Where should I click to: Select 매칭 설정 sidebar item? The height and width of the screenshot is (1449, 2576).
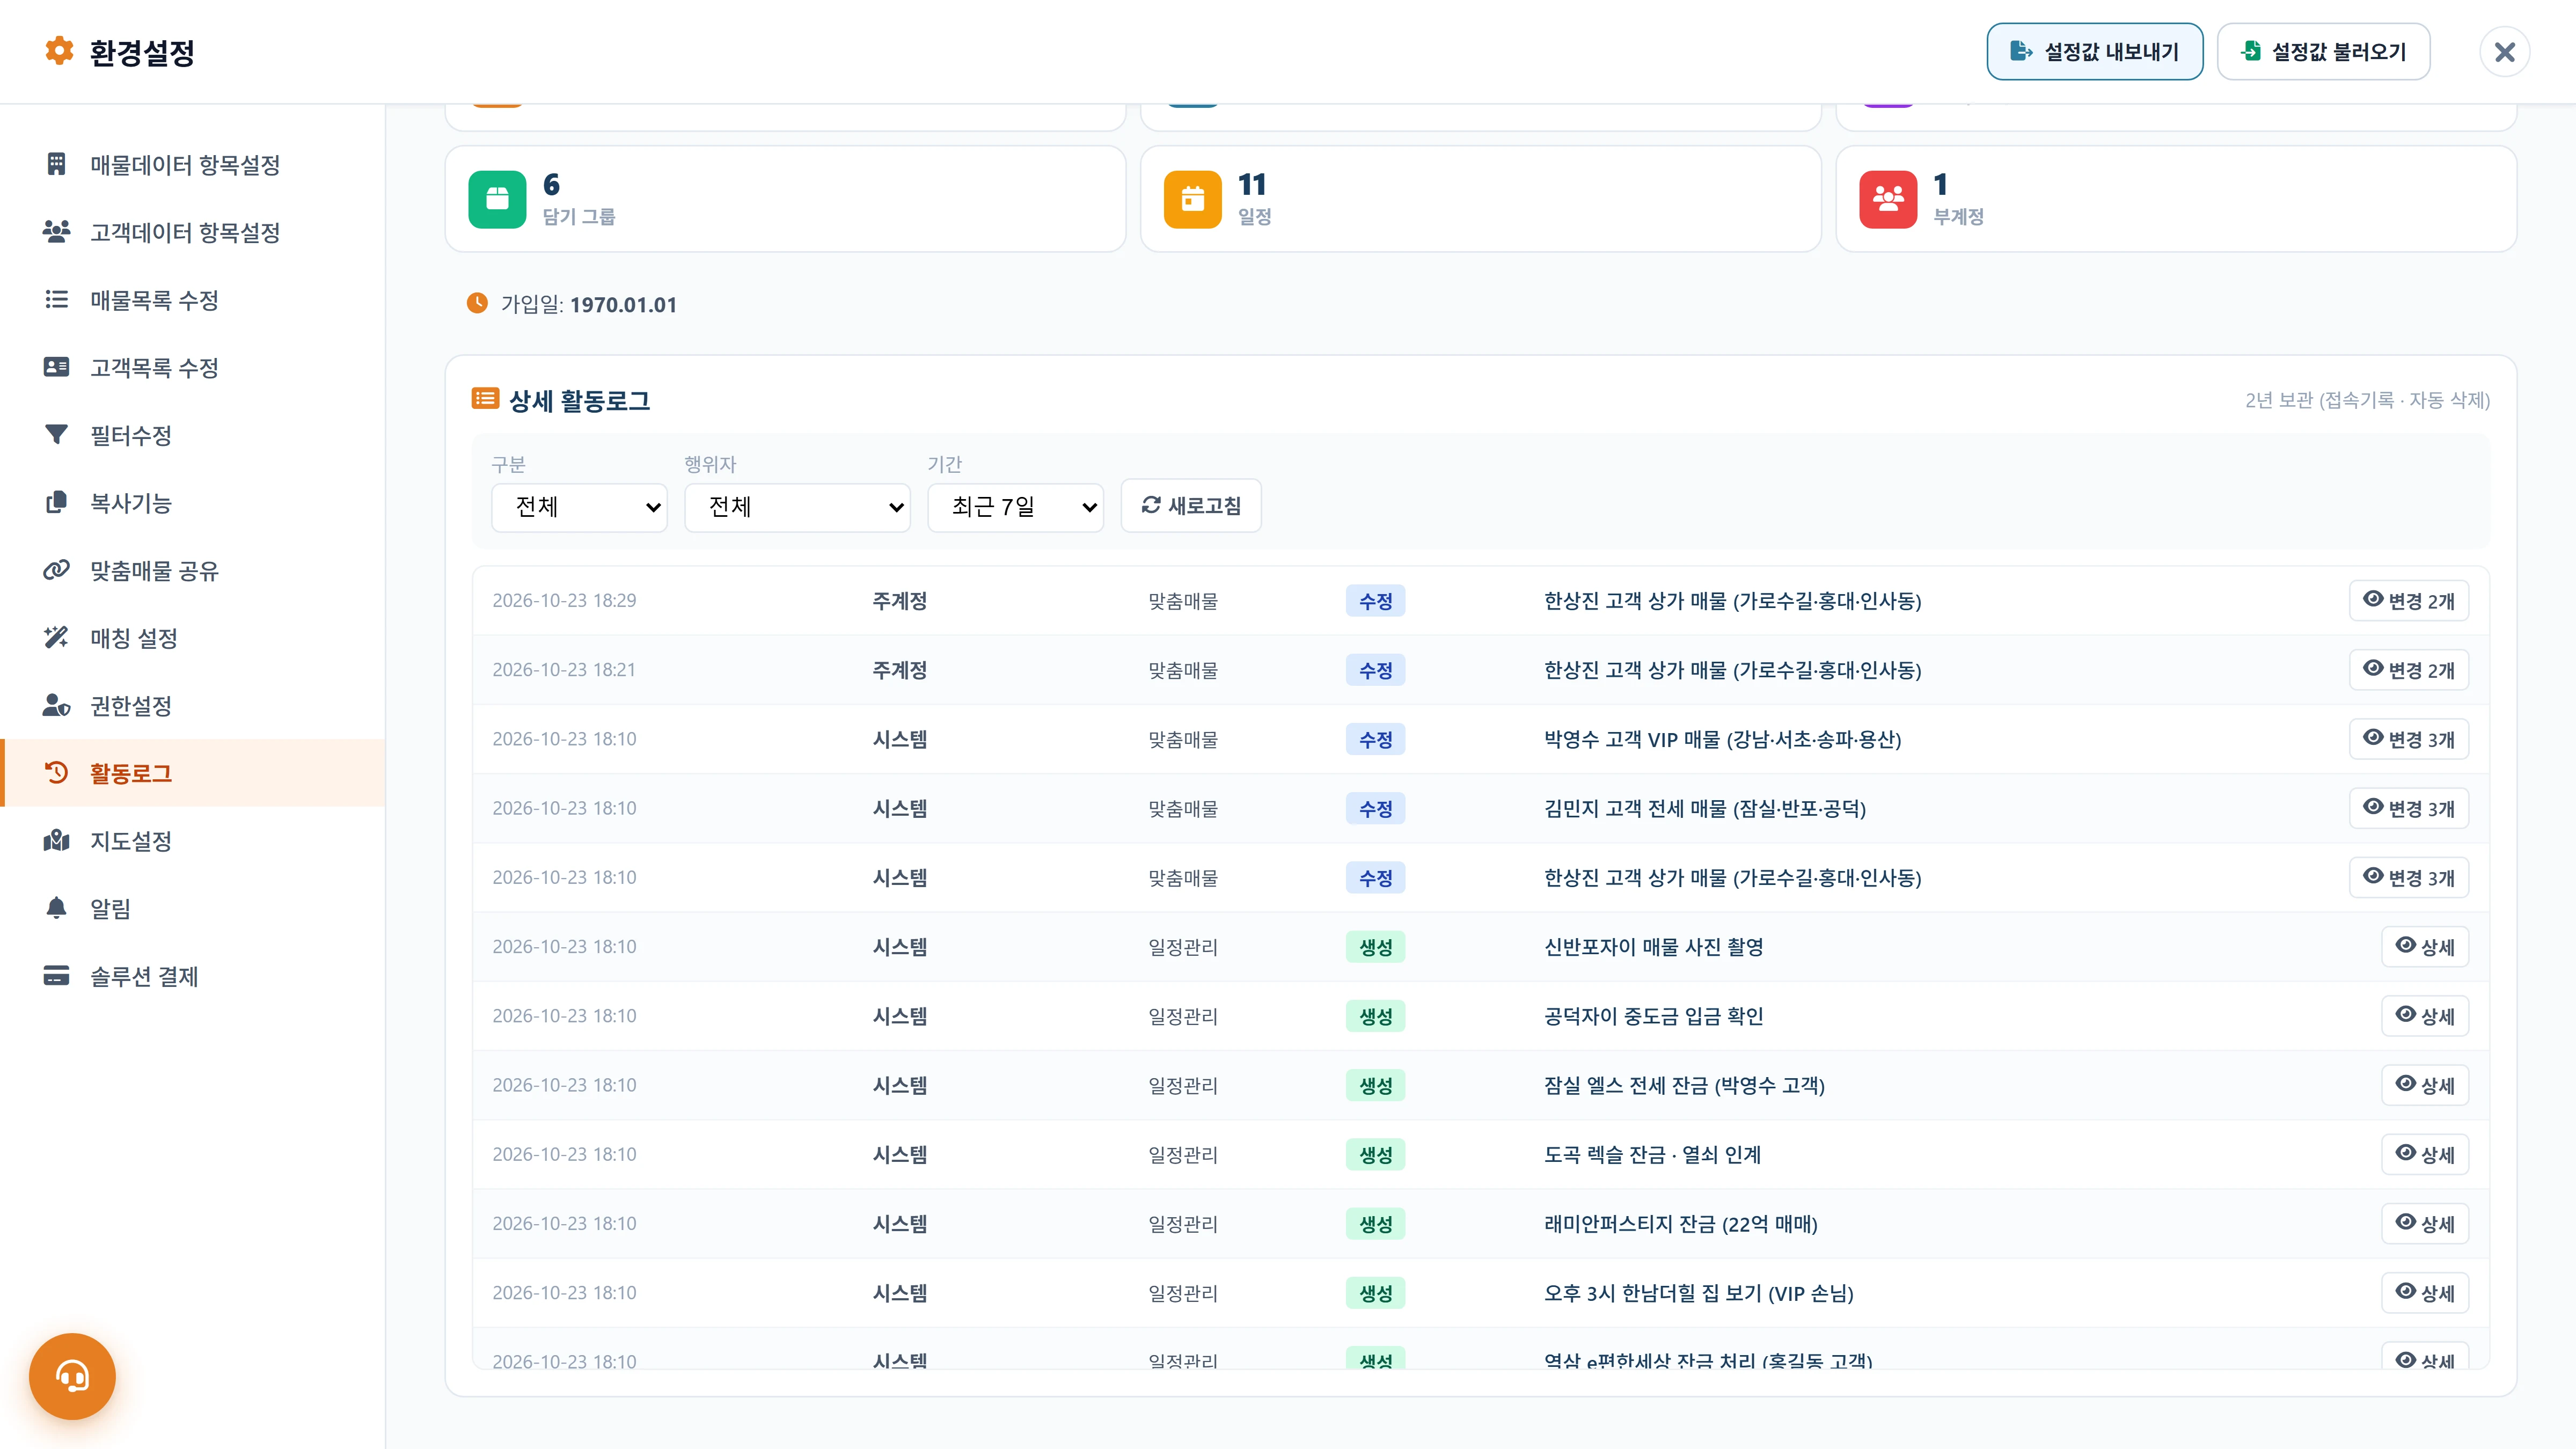(193, 638)
